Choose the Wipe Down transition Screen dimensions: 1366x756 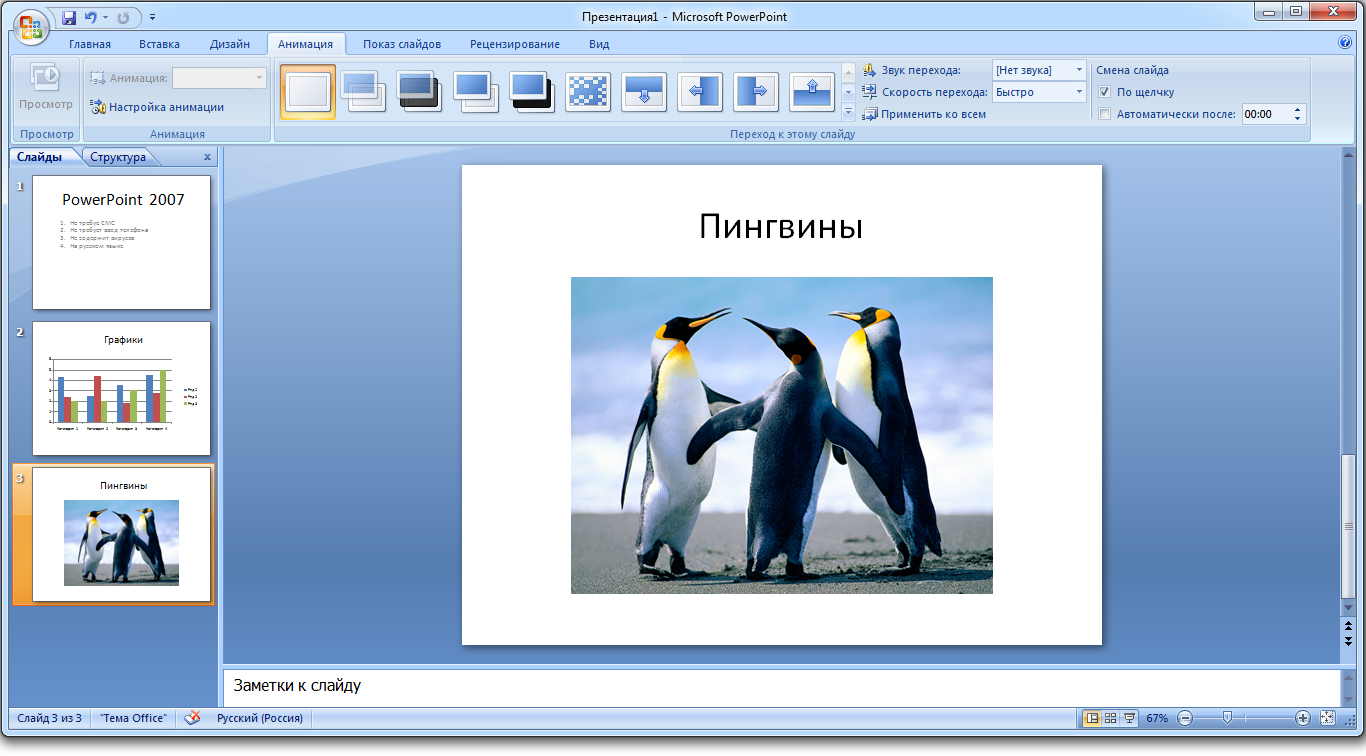[644, 92]
